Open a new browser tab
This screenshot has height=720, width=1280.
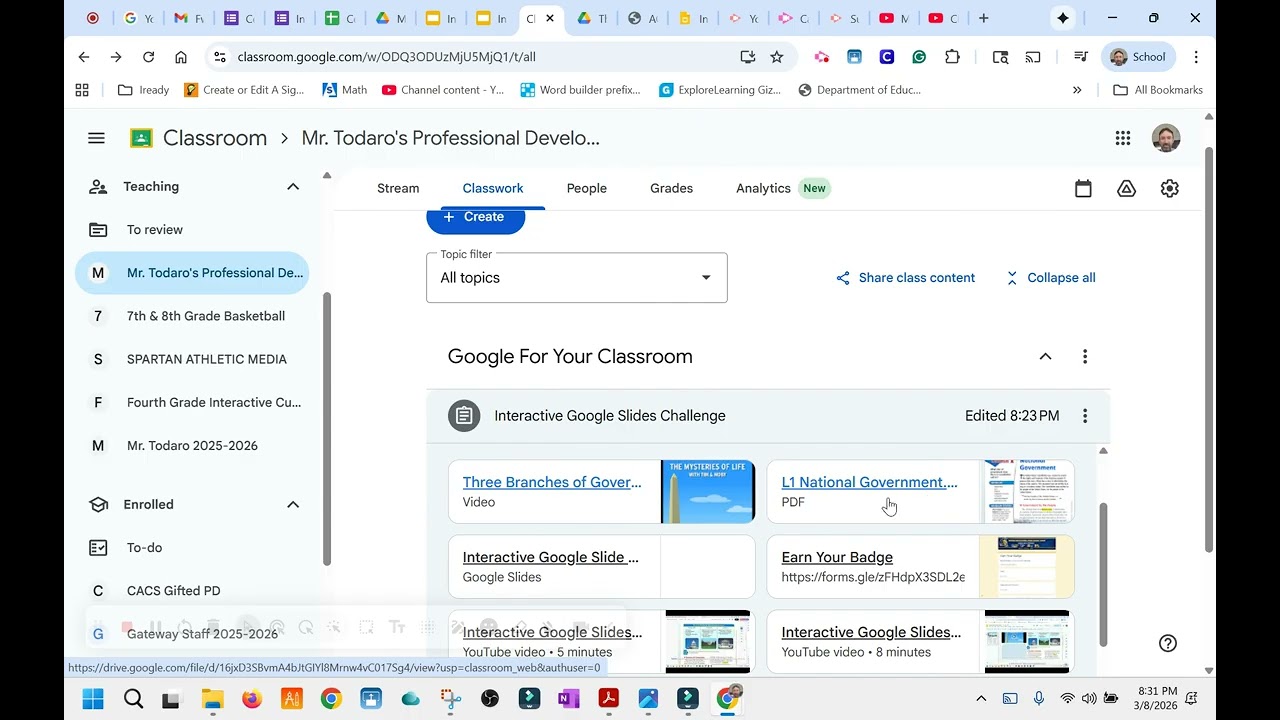click(984, 18)
